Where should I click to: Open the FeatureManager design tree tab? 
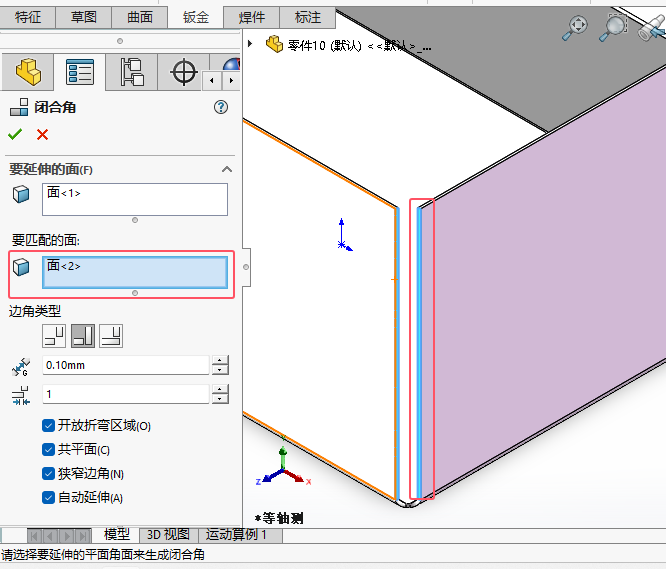coord(28,72)
